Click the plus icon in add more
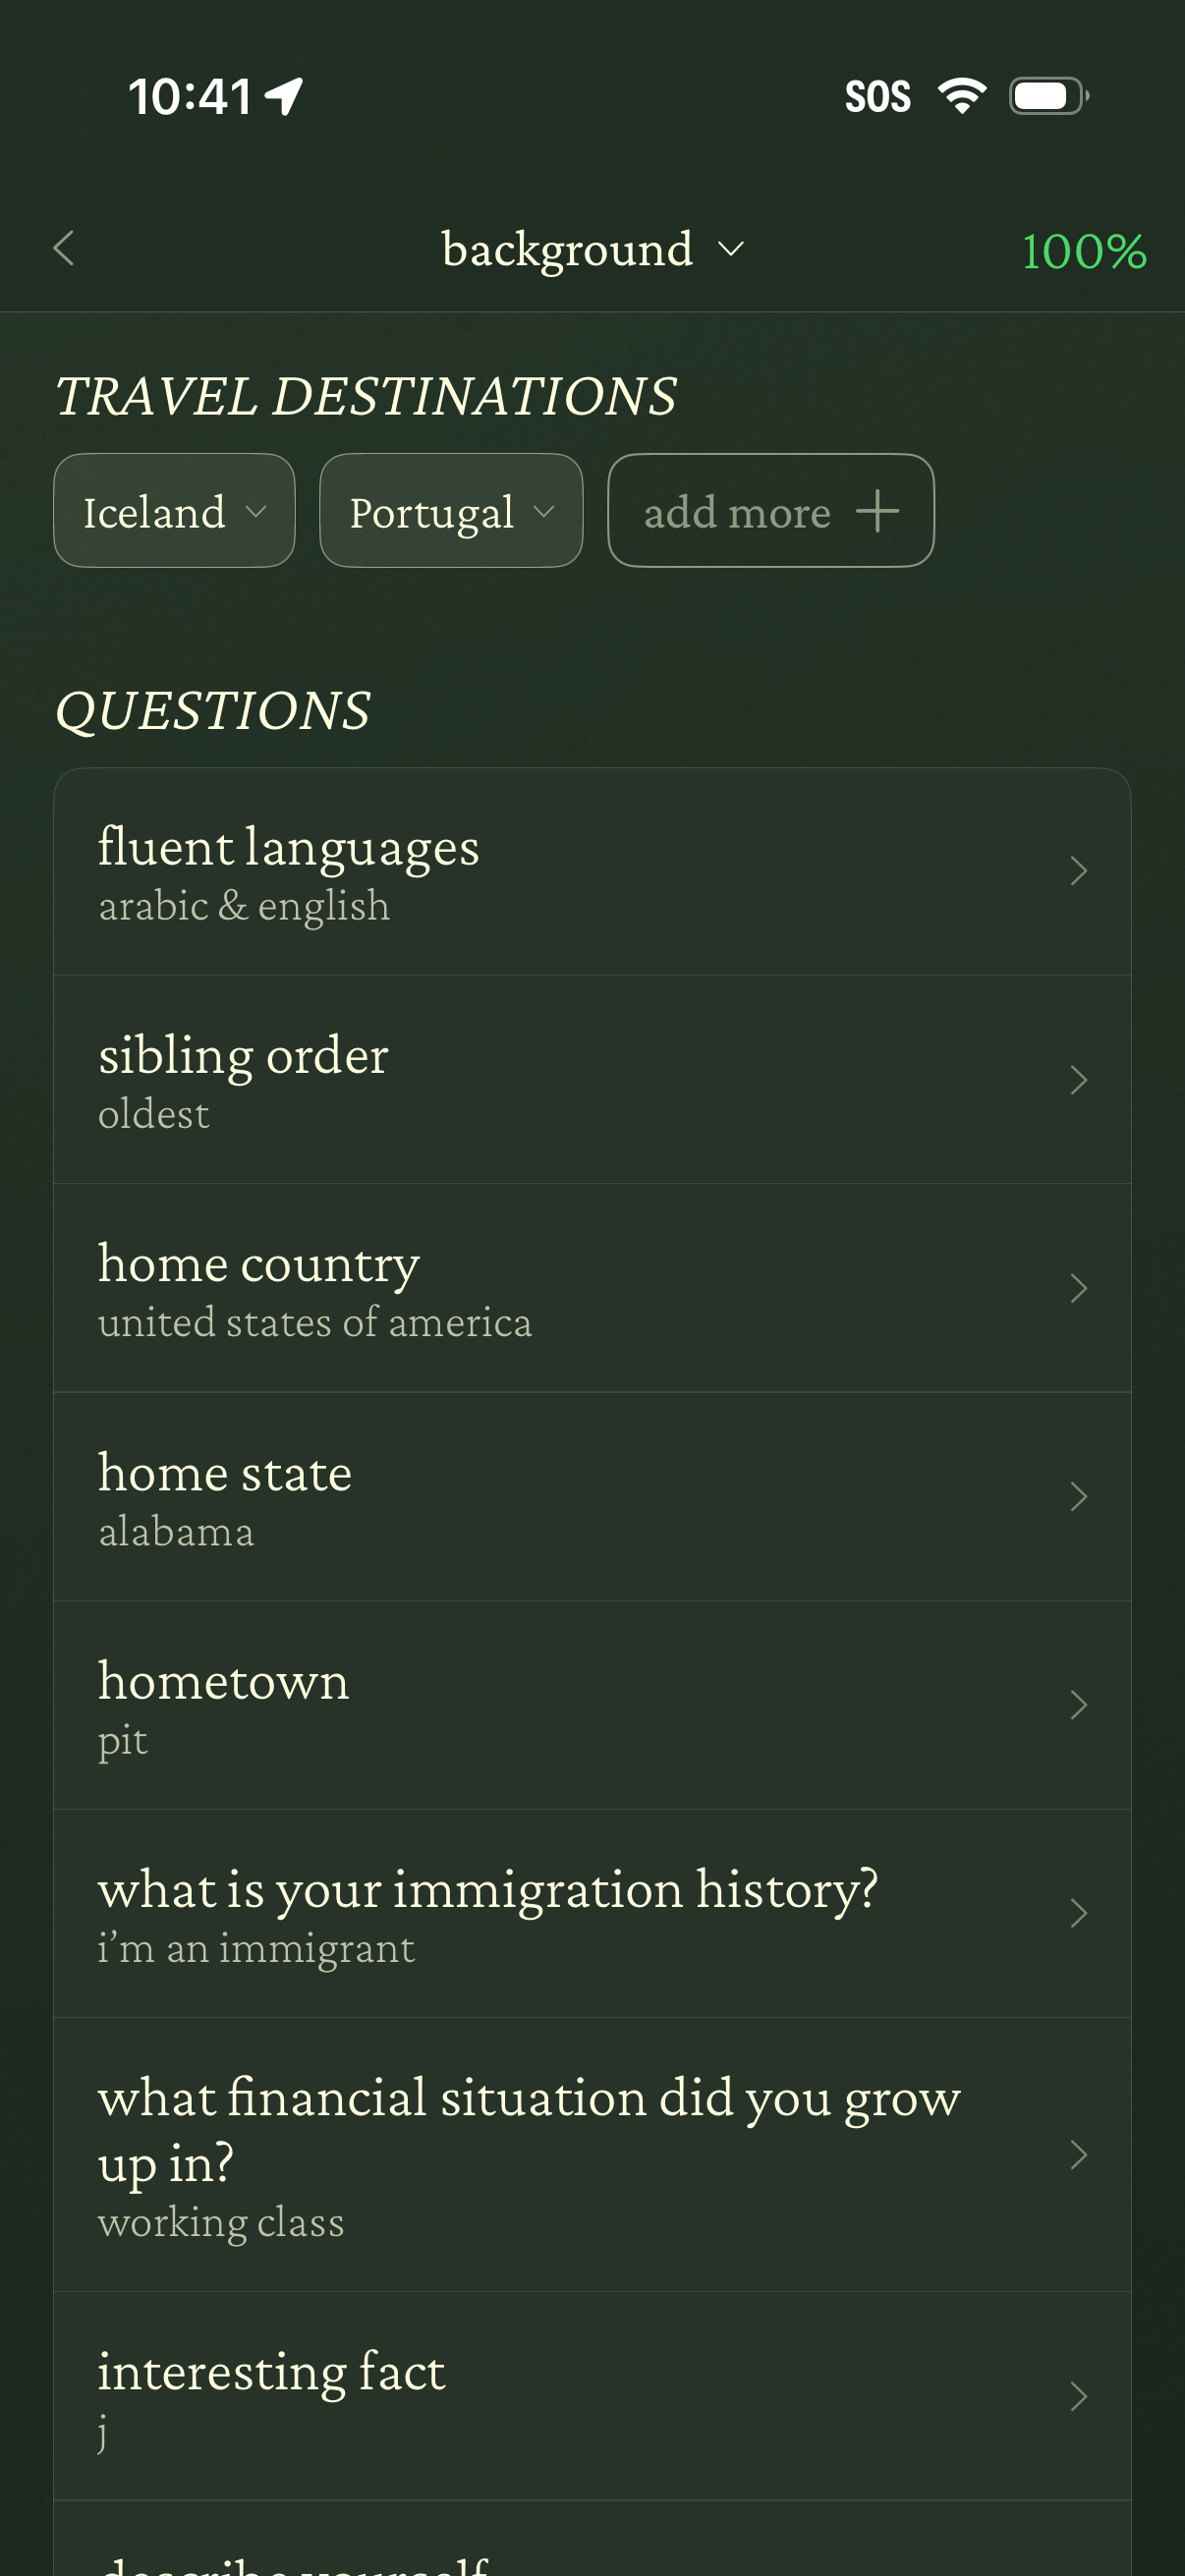 tap(877, 511)
